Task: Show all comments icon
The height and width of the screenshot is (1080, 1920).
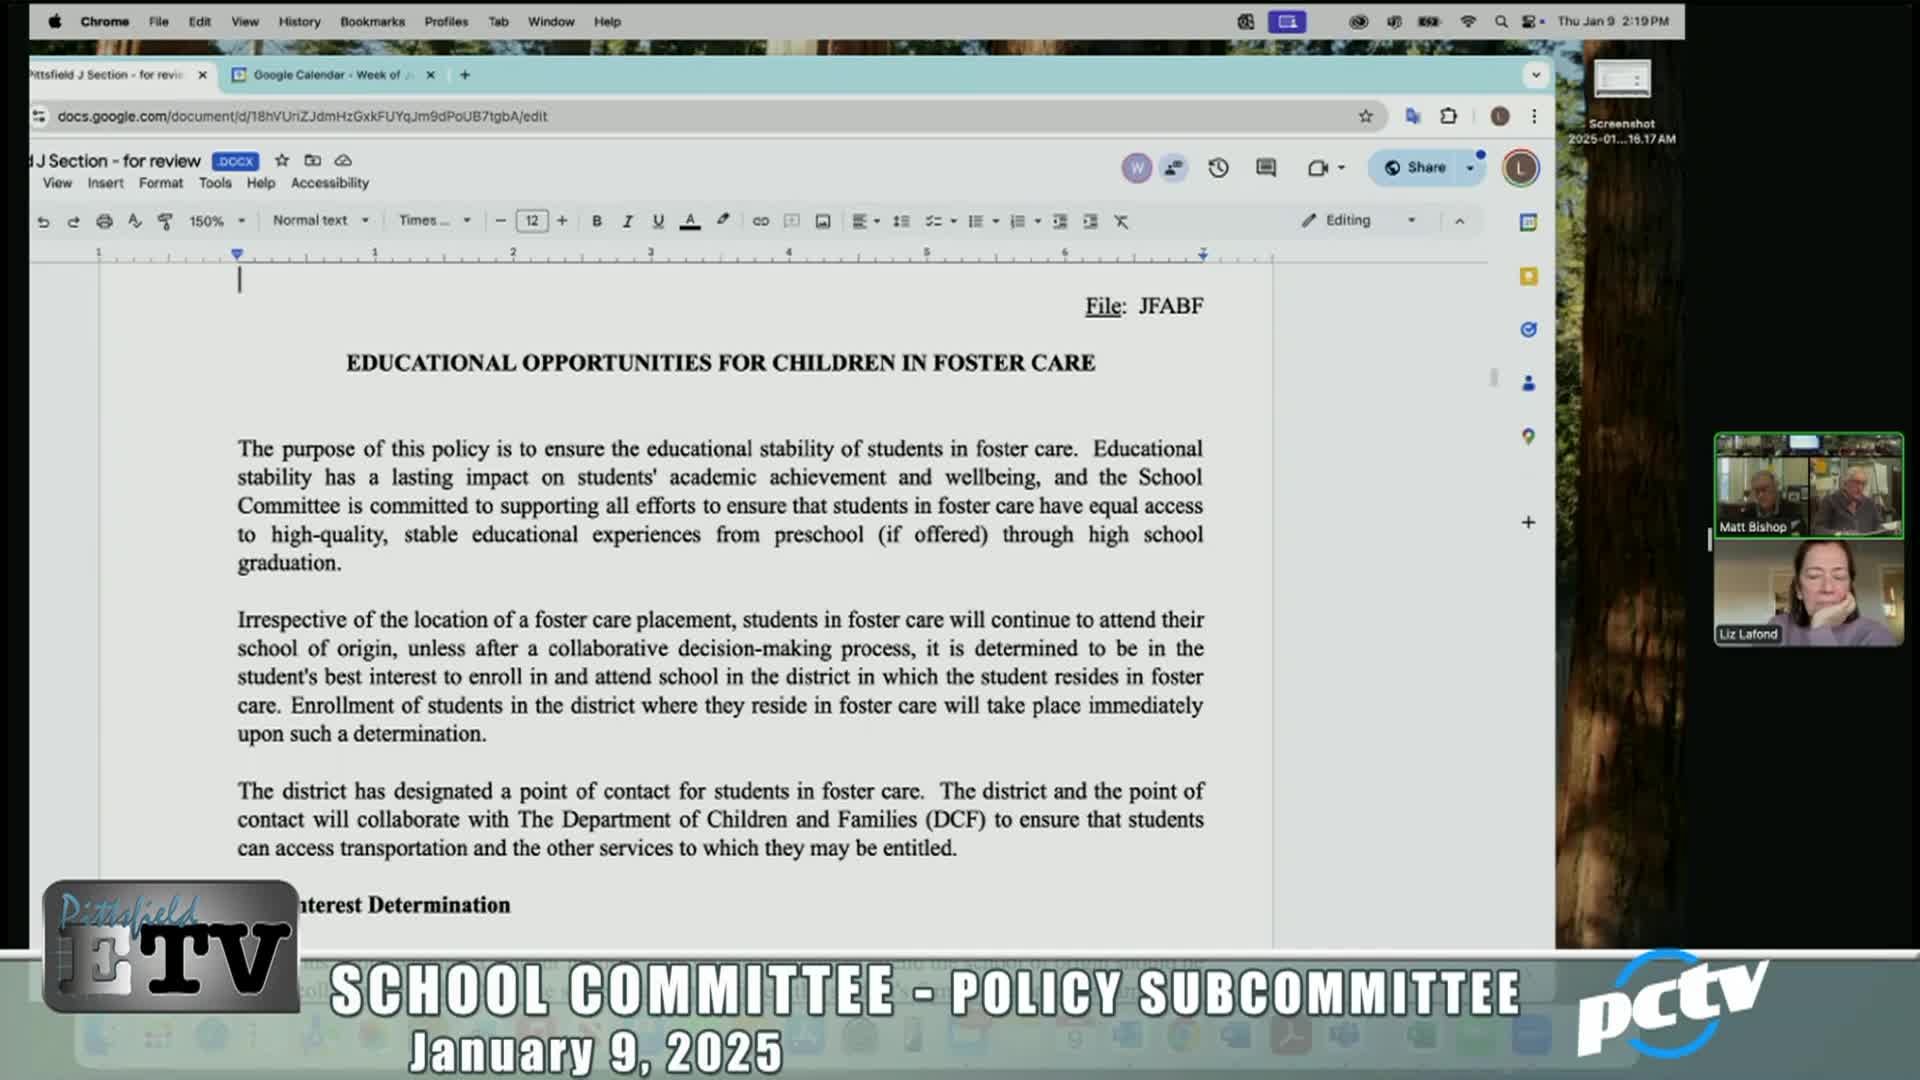Action: coord(1266,168)
